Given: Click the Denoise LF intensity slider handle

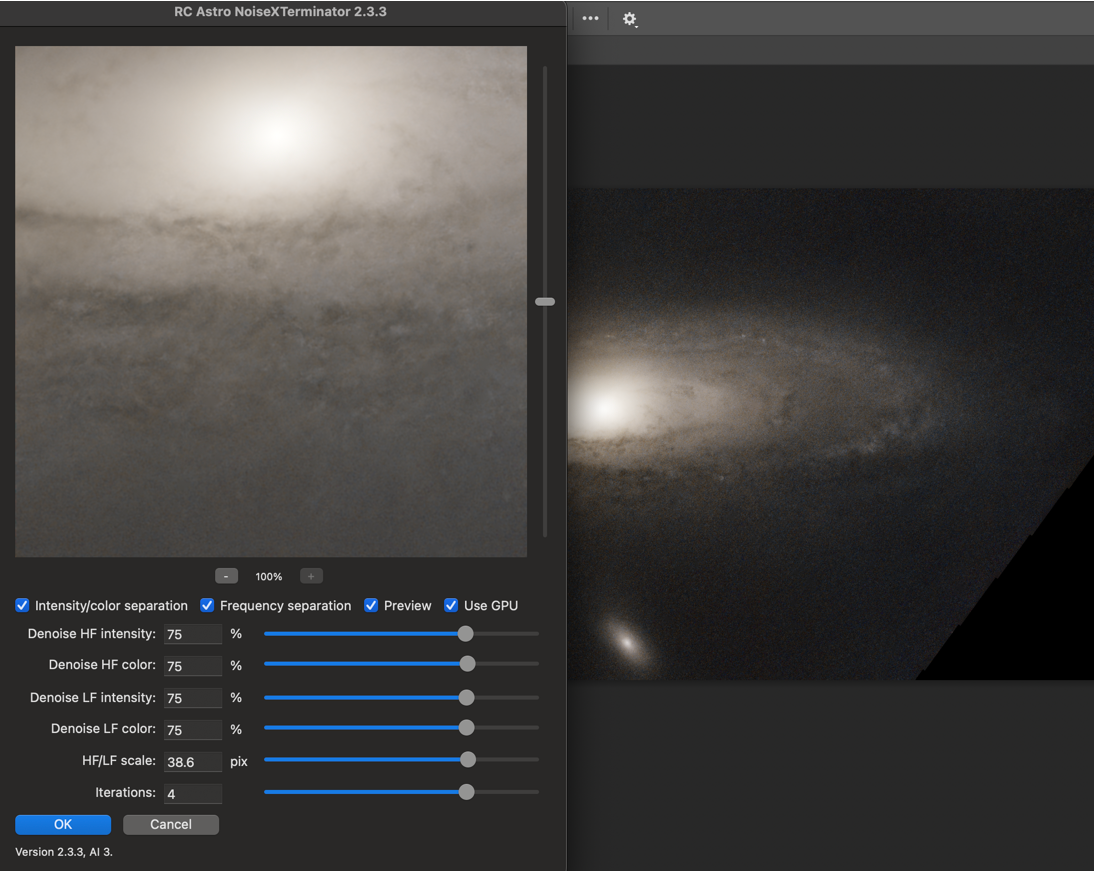Looking at the screenshot, I should [x=466, y=697].
